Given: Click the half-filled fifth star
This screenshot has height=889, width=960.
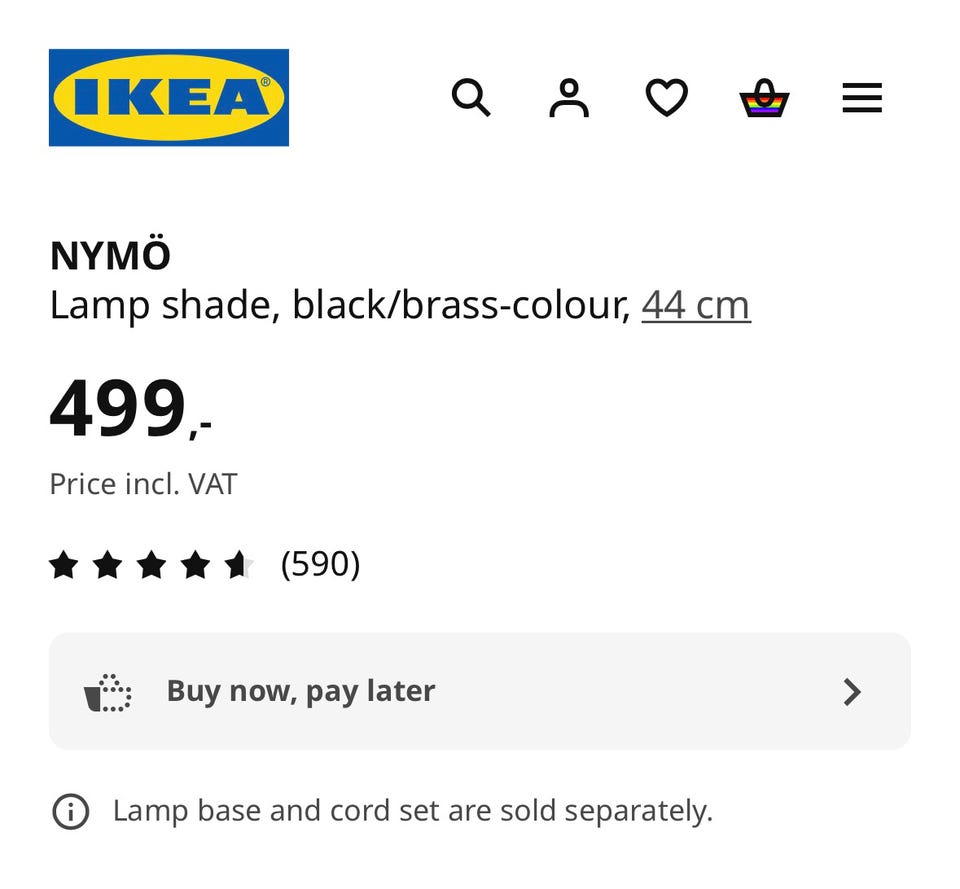Looking at the screenshot, I should [x=238, y=566].
